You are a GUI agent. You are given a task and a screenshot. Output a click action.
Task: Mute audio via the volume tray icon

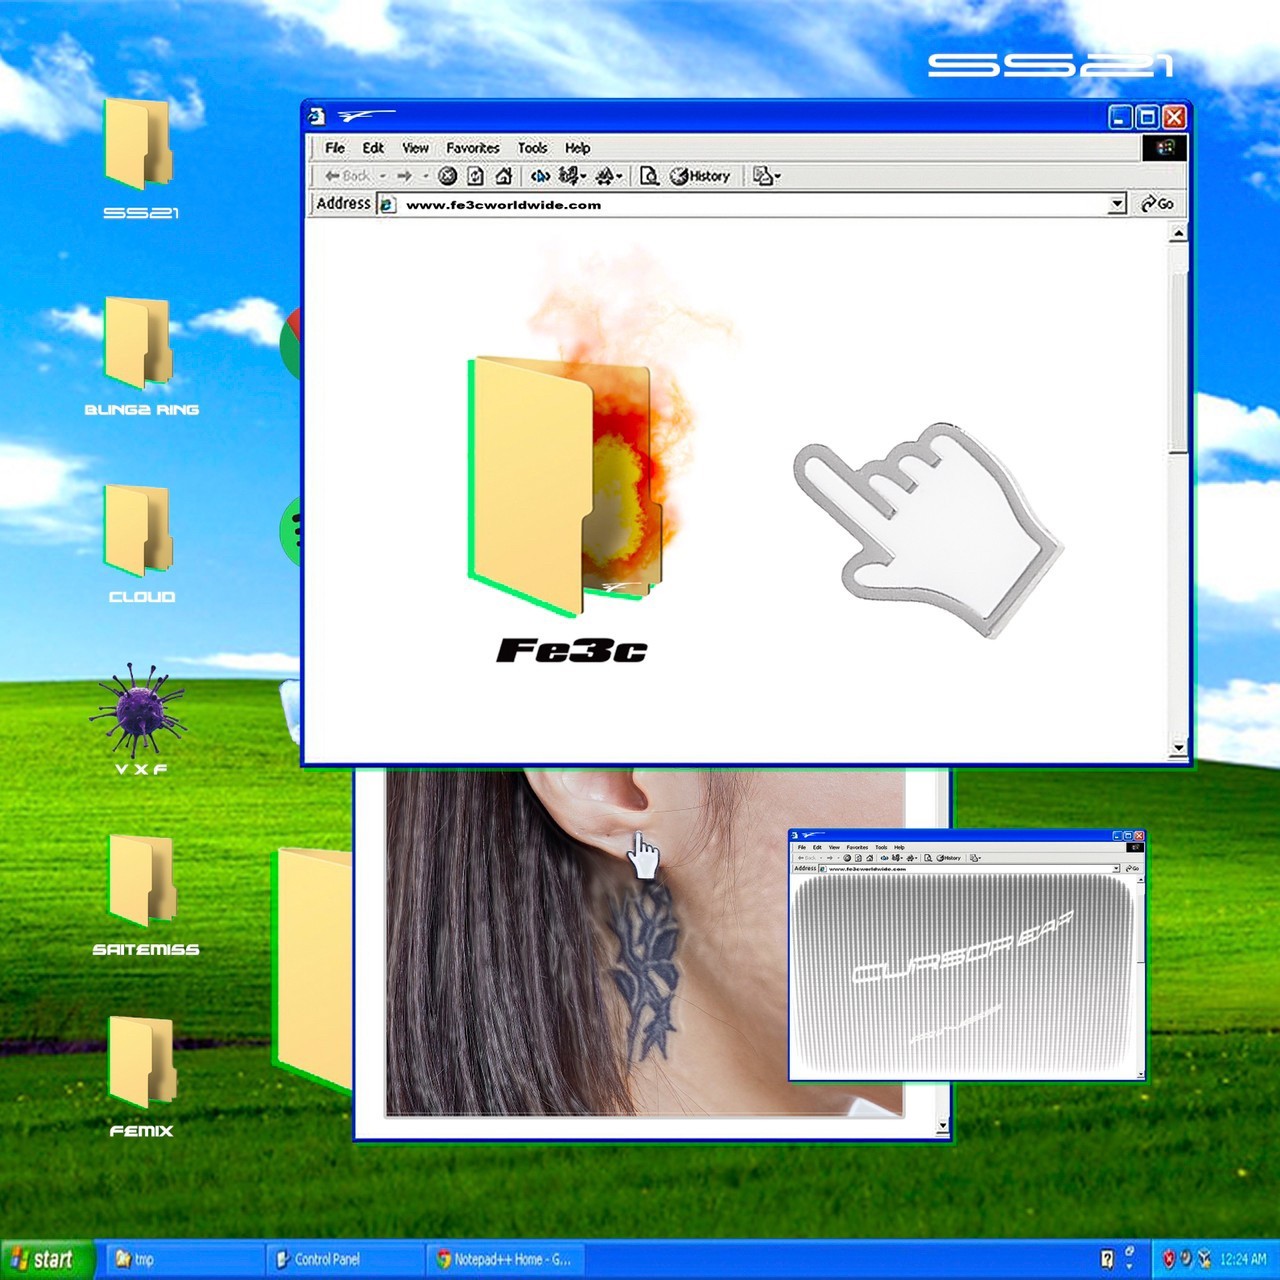pyautogui.click(x=1186, y=1260)
